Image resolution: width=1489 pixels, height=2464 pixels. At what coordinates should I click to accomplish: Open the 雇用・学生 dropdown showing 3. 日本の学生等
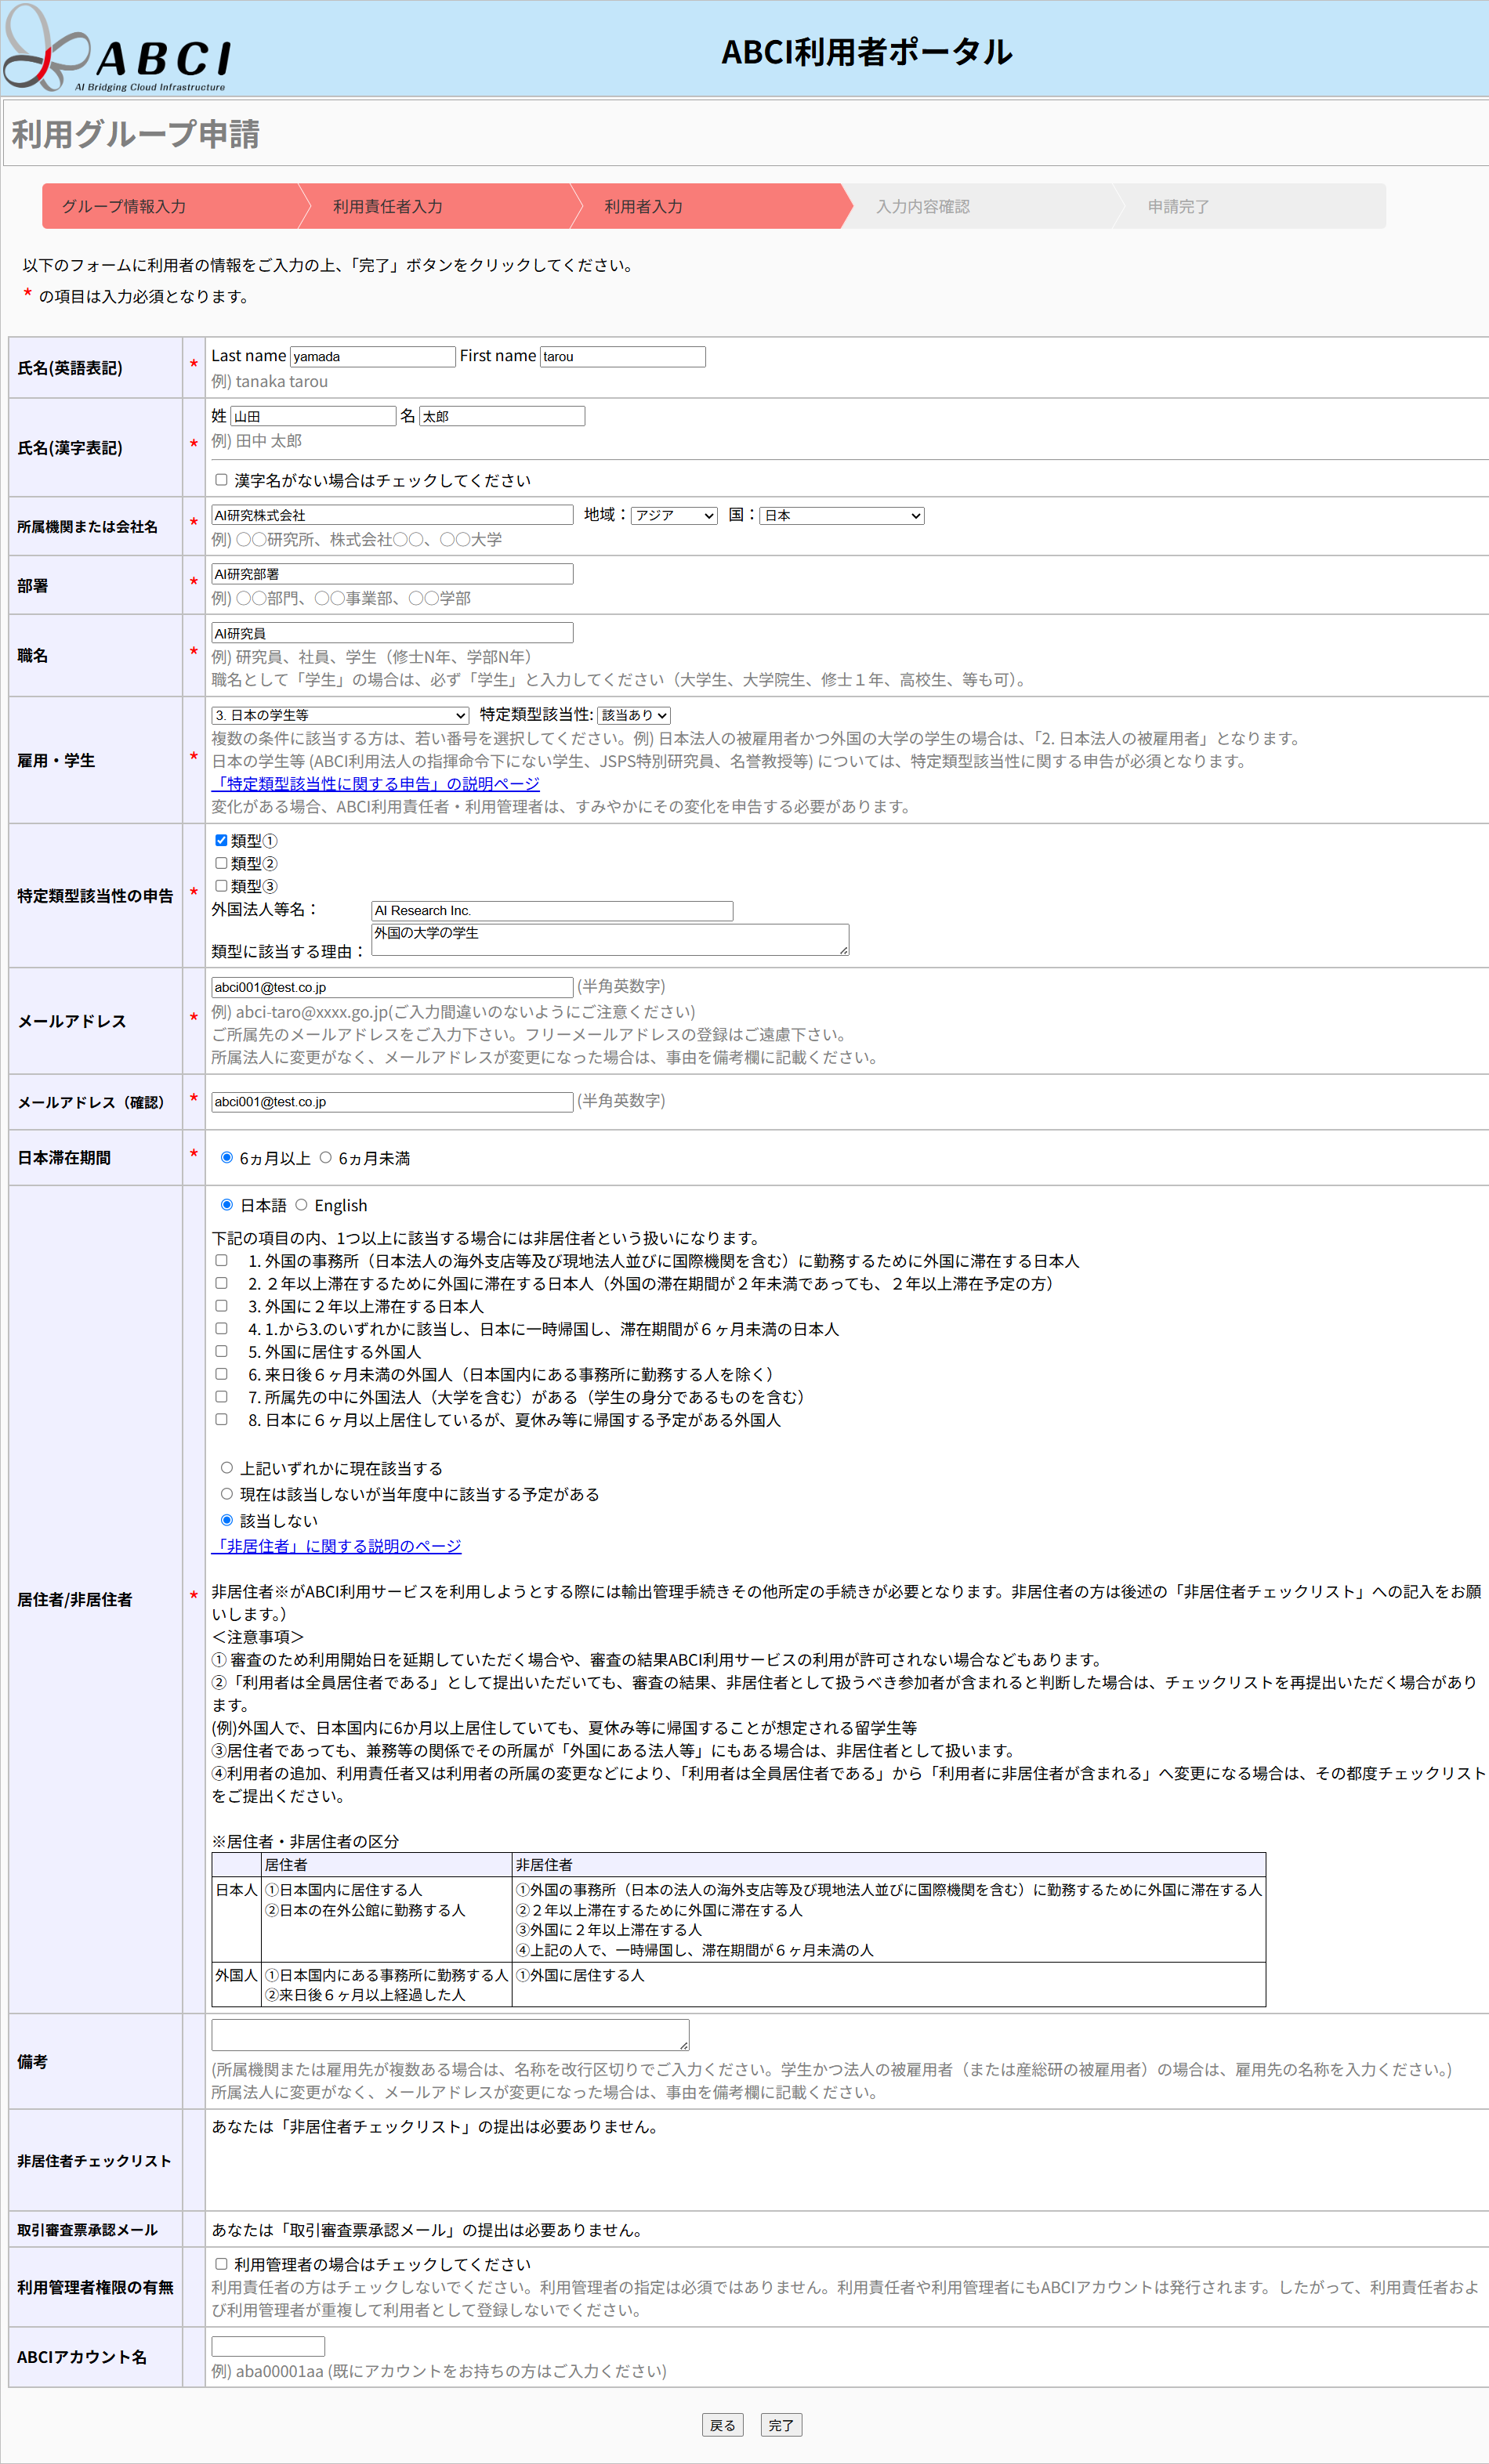pyautogui.click(x=340, y=715)
